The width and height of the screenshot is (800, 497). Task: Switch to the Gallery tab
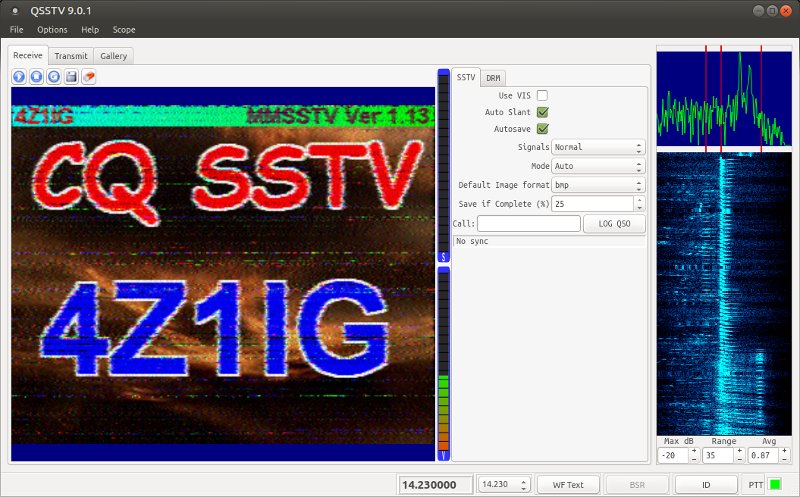point(113,56)
